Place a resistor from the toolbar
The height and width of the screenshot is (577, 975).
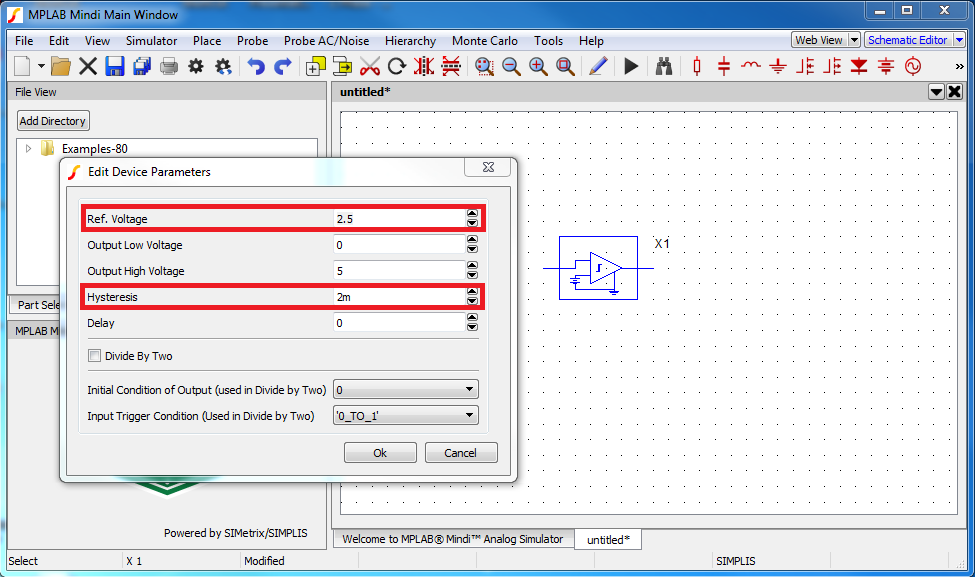(x=697, y=67)
